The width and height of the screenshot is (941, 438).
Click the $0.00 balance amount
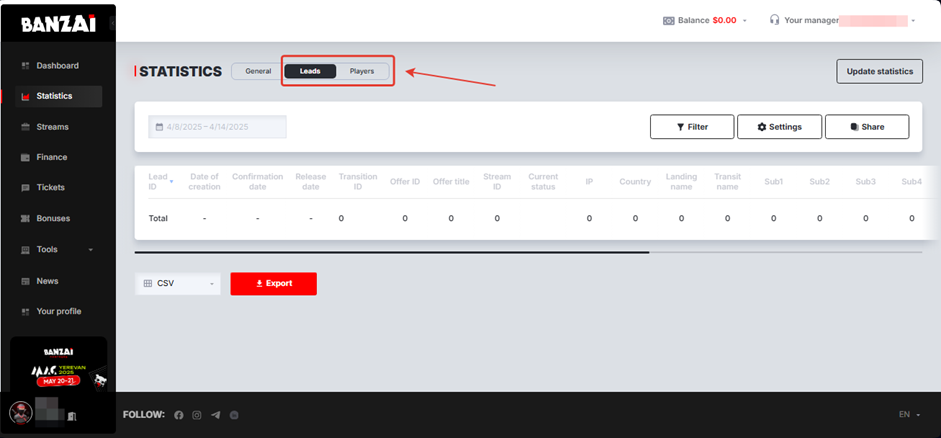(x=724, y=20)
